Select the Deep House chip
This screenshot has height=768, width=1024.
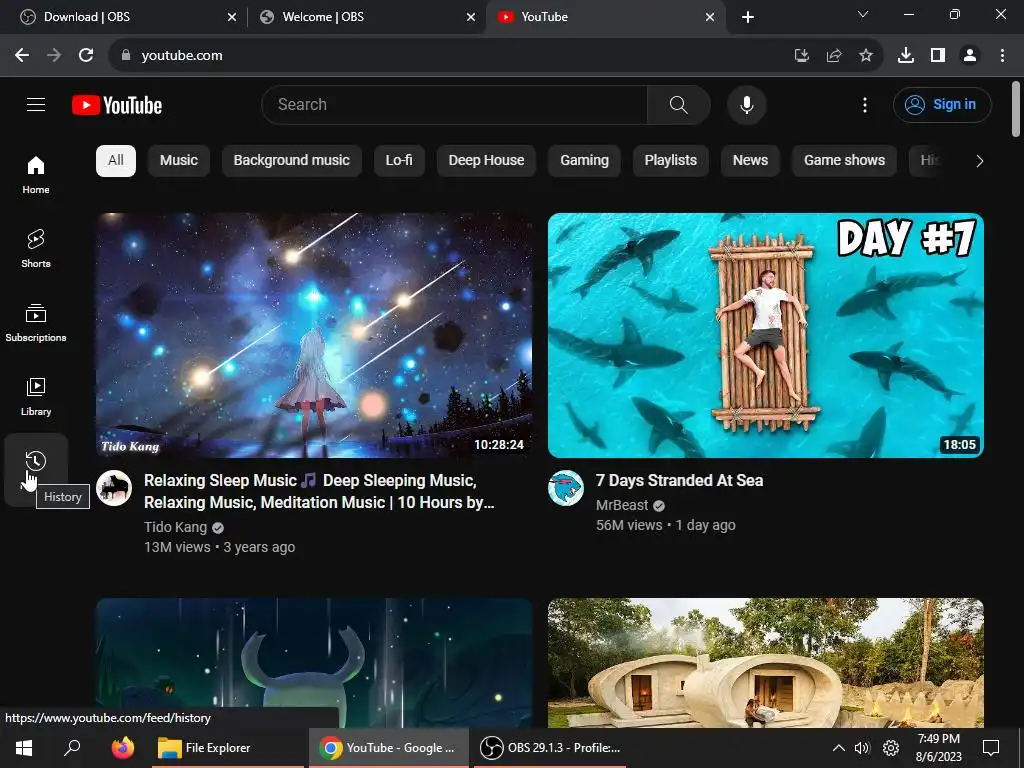487,161
